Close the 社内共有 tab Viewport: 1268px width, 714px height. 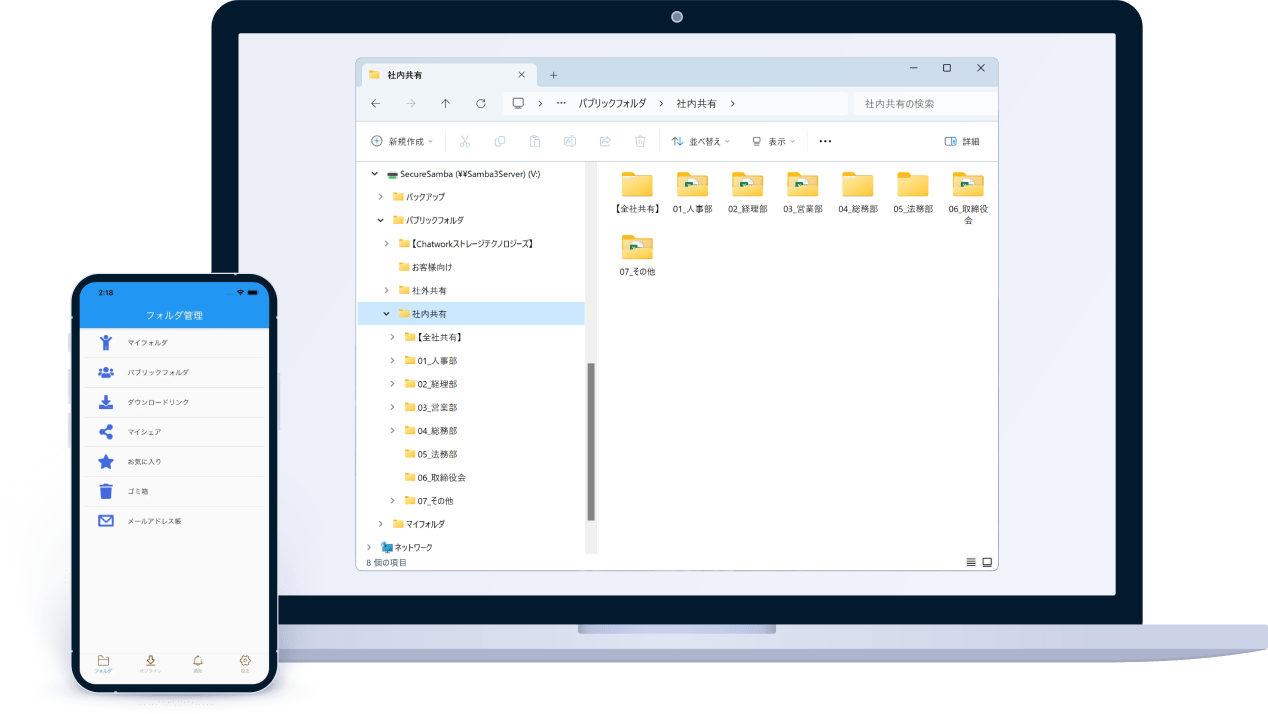pos(521,75)
